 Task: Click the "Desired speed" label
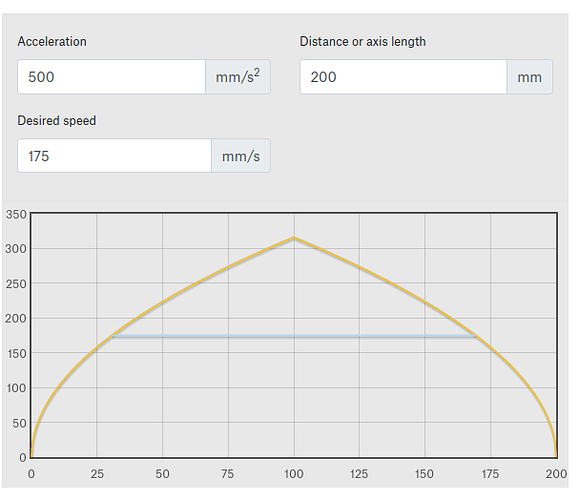click(x=57, y=120)
